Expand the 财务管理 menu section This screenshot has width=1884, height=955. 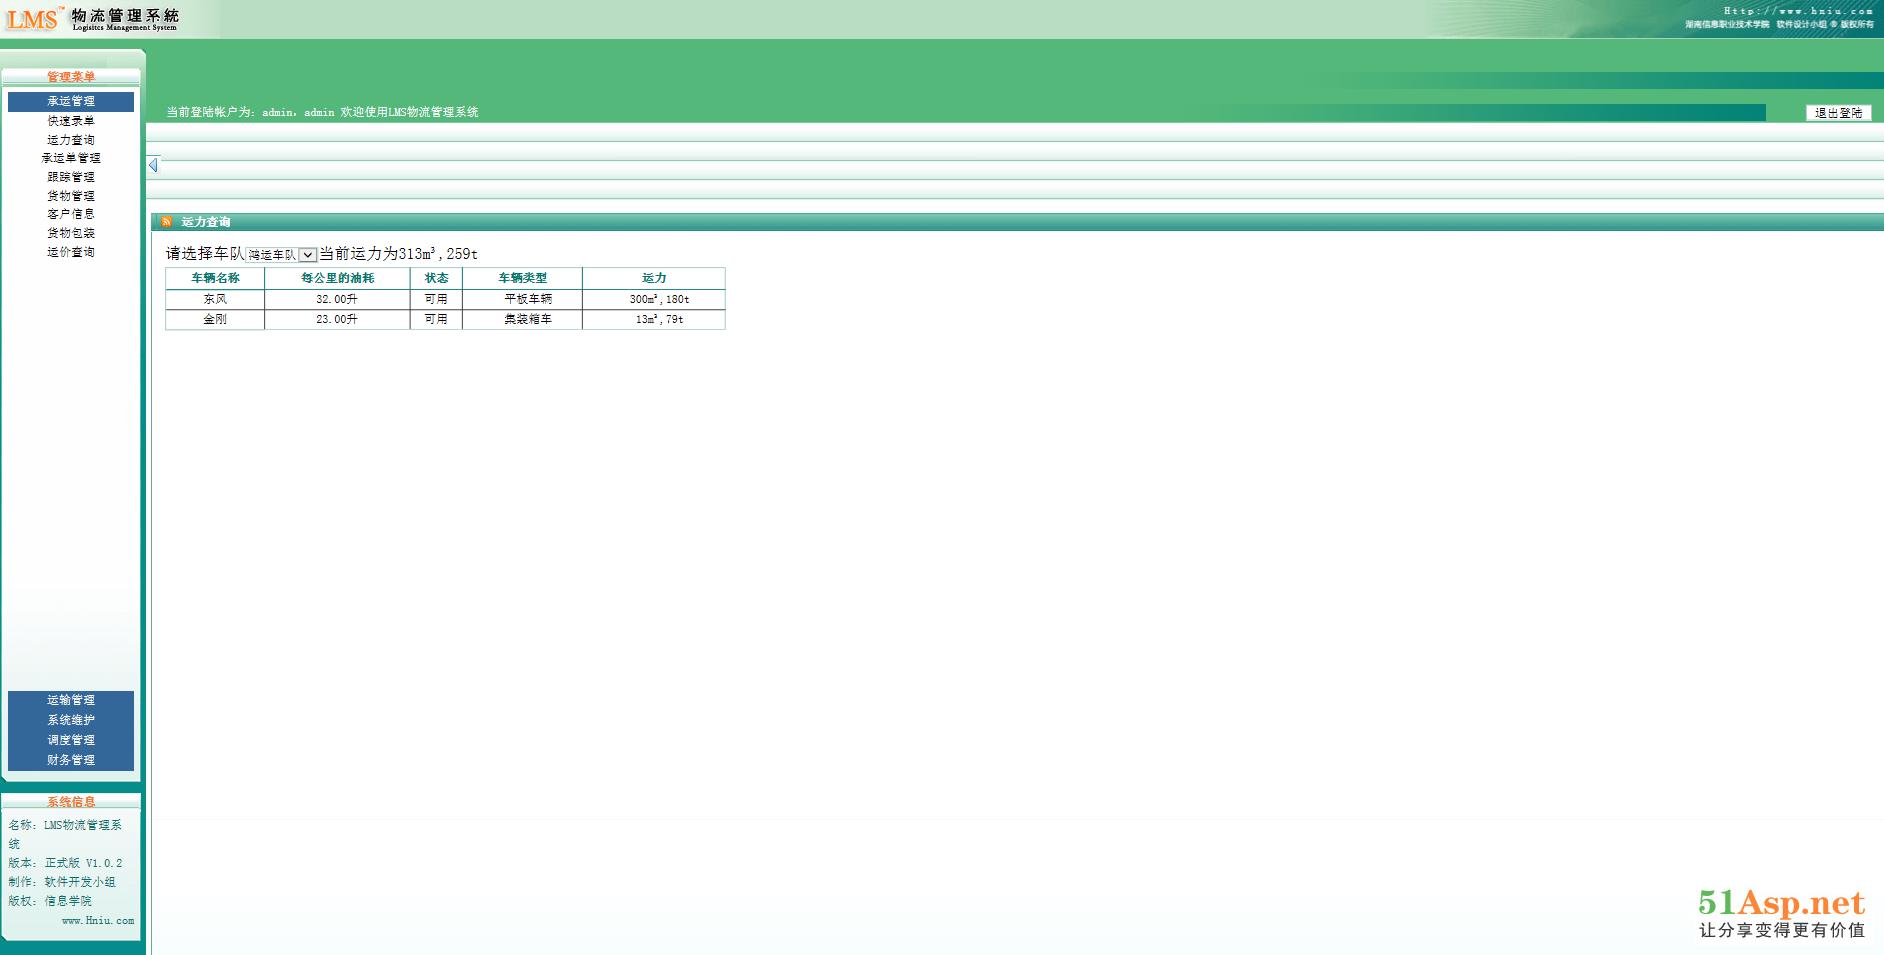click(71, 760)
